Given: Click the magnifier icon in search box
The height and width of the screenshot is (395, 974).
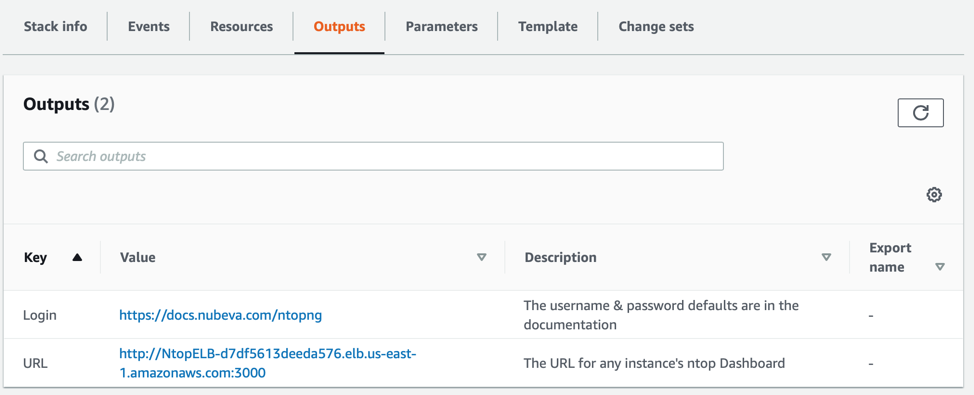Looking at the screenshot, I should (x=41, y=157).
